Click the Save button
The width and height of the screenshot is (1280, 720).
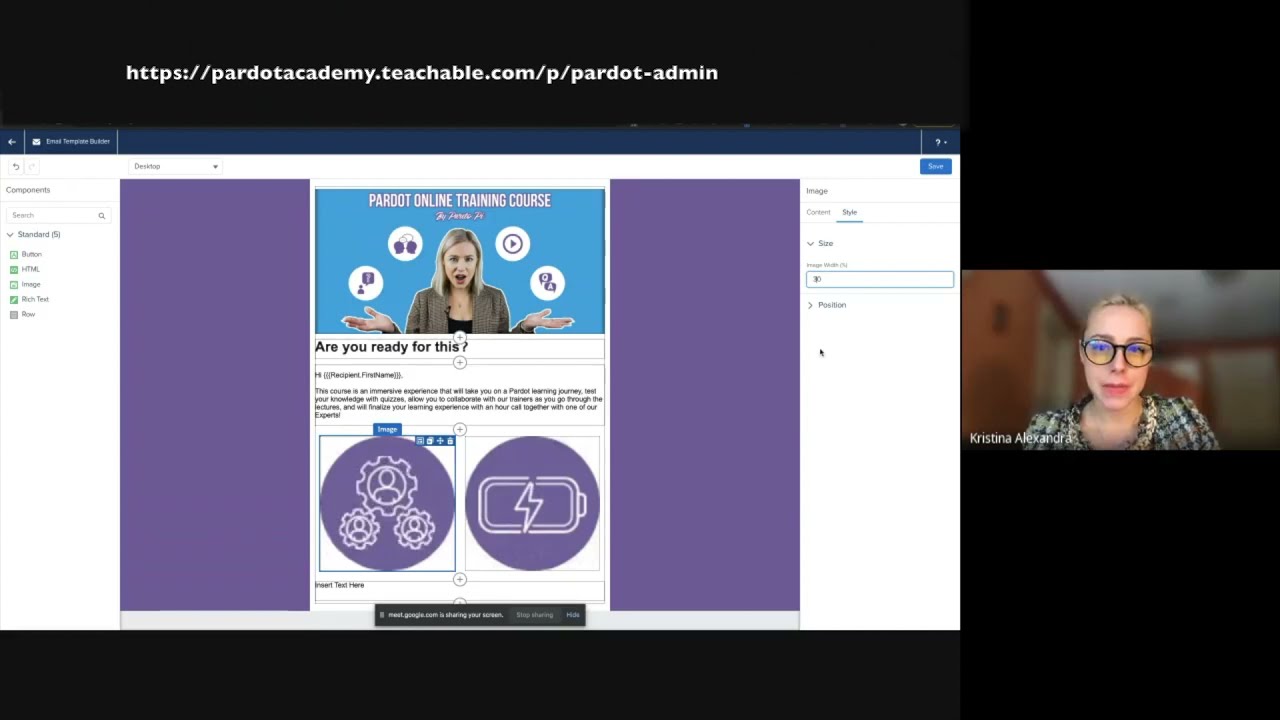pyautogui.click(x=935, y=166)
